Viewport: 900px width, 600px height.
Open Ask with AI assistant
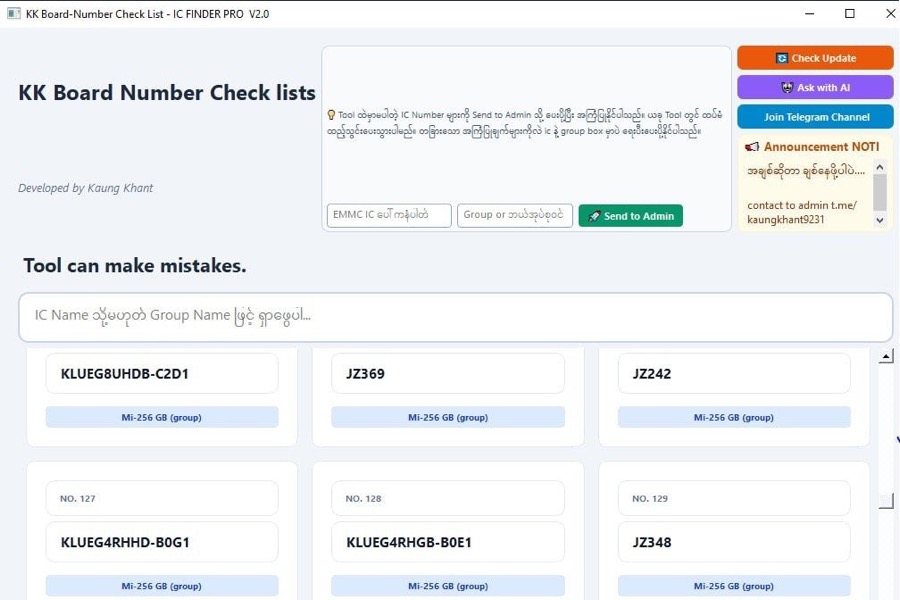(x=815, y=87)
